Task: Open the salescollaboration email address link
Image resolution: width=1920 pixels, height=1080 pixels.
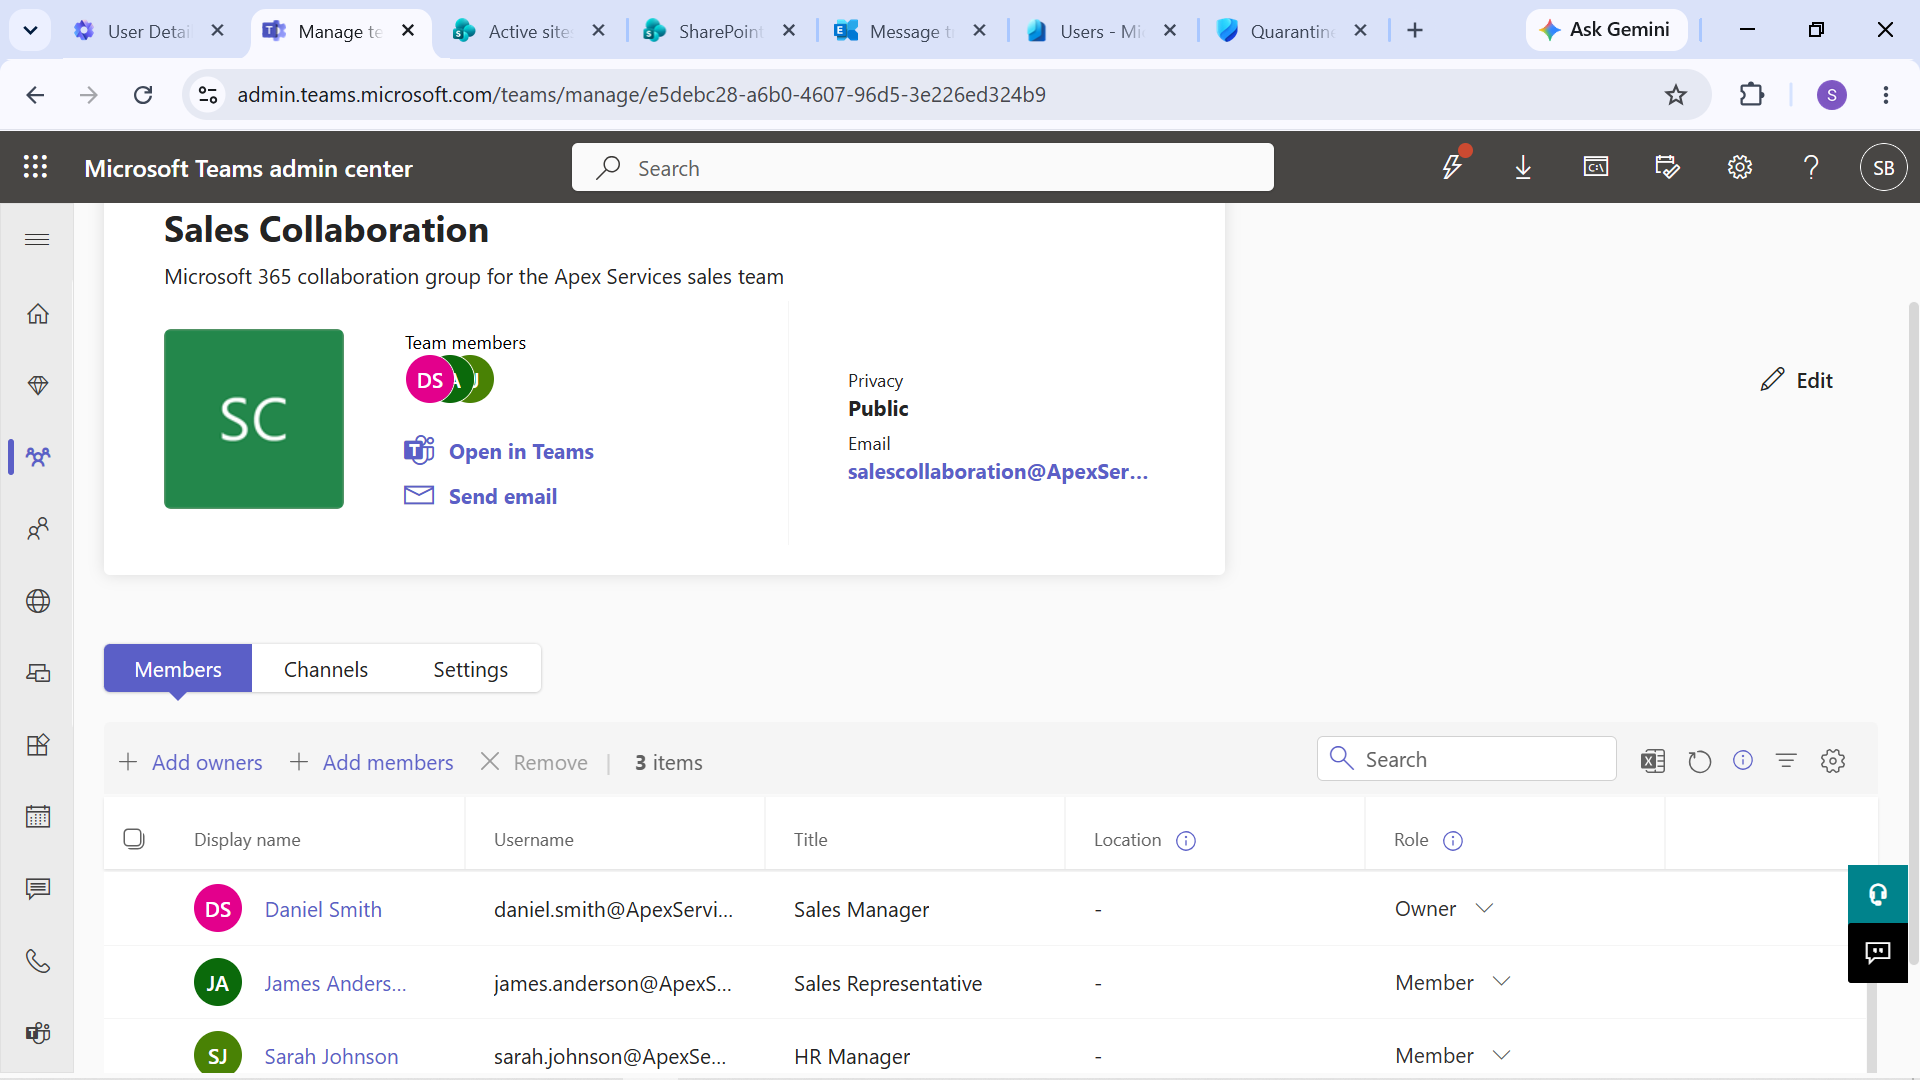Action: point(998,472)
